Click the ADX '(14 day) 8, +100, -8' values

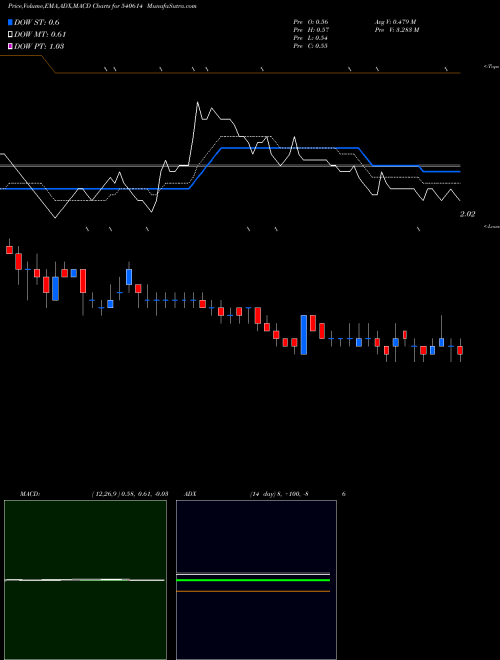[279, 494]
